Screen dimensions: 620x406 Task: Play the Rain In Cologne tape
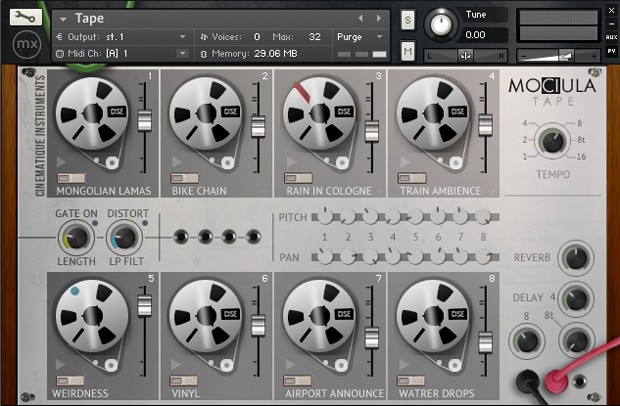(291, 162)
